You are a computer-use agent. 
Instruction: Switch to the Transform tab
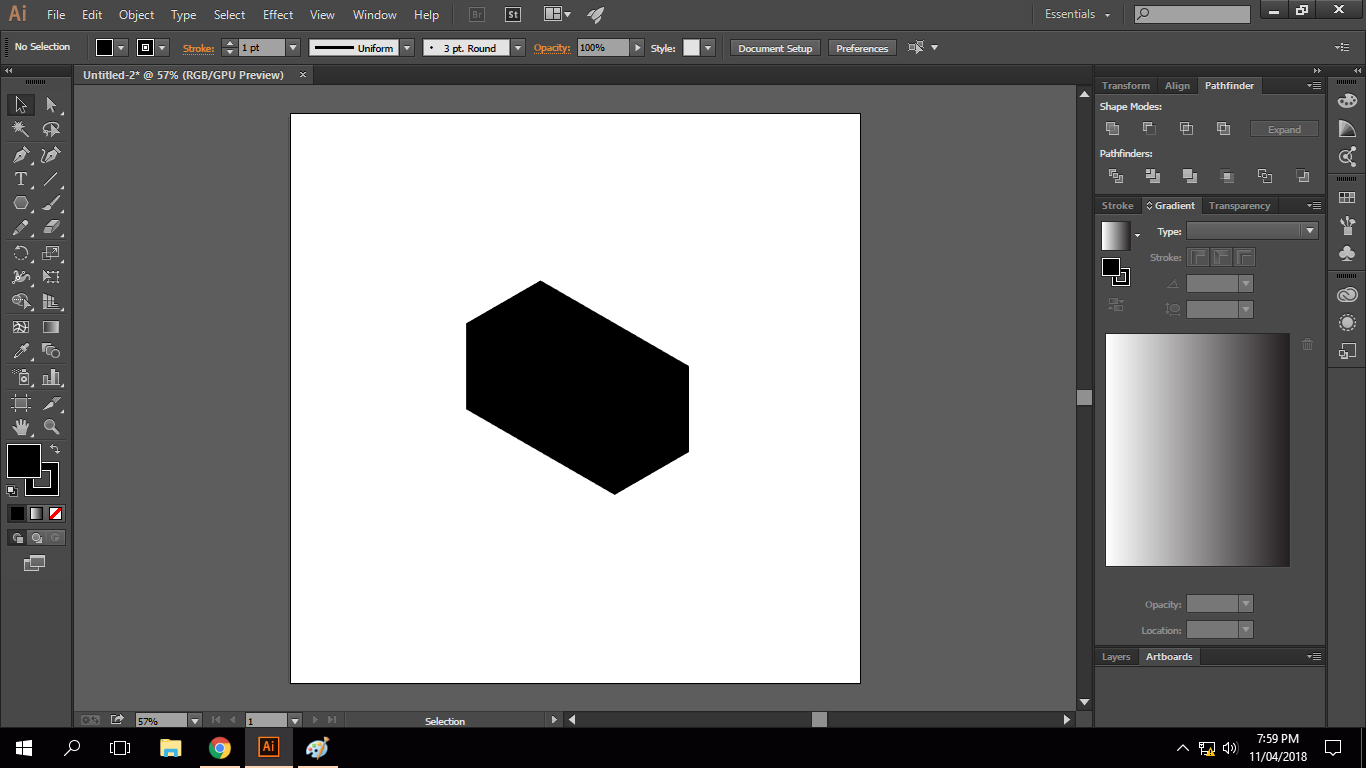pos(1126,86)
